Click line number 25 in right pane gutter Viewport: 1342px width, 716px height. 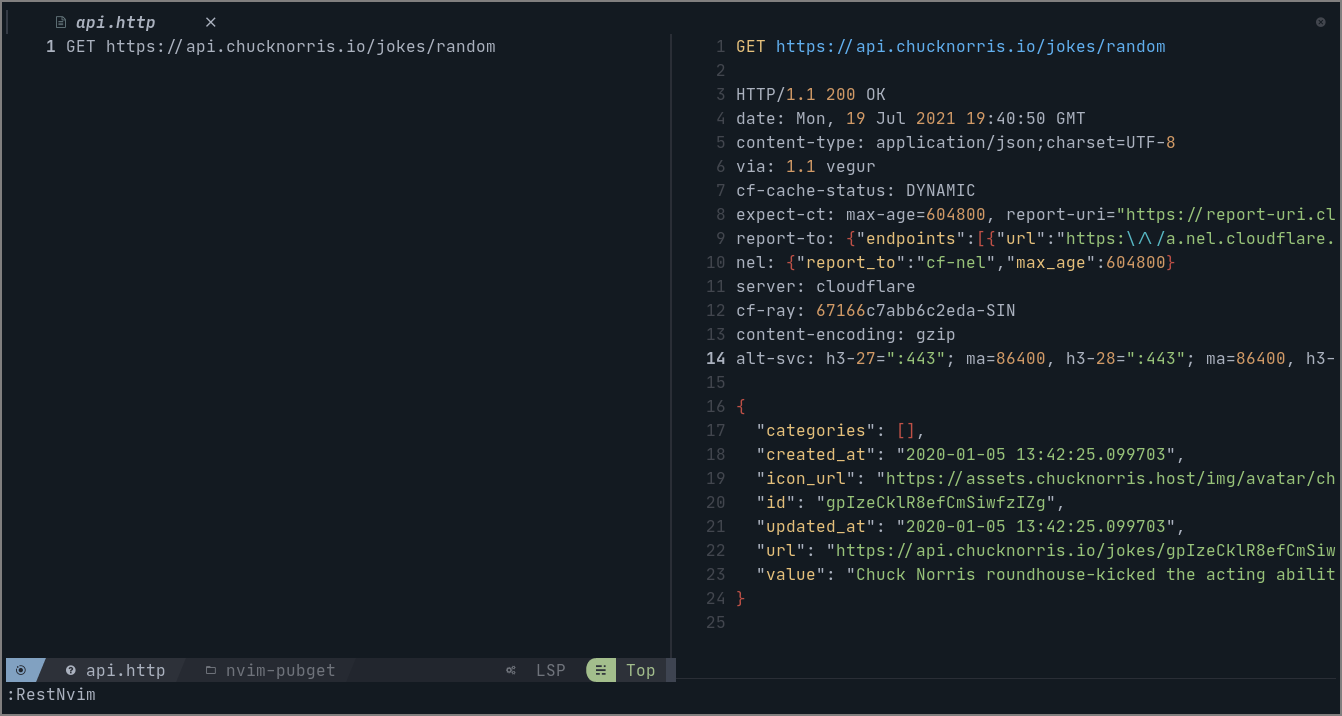pos(716,622)
